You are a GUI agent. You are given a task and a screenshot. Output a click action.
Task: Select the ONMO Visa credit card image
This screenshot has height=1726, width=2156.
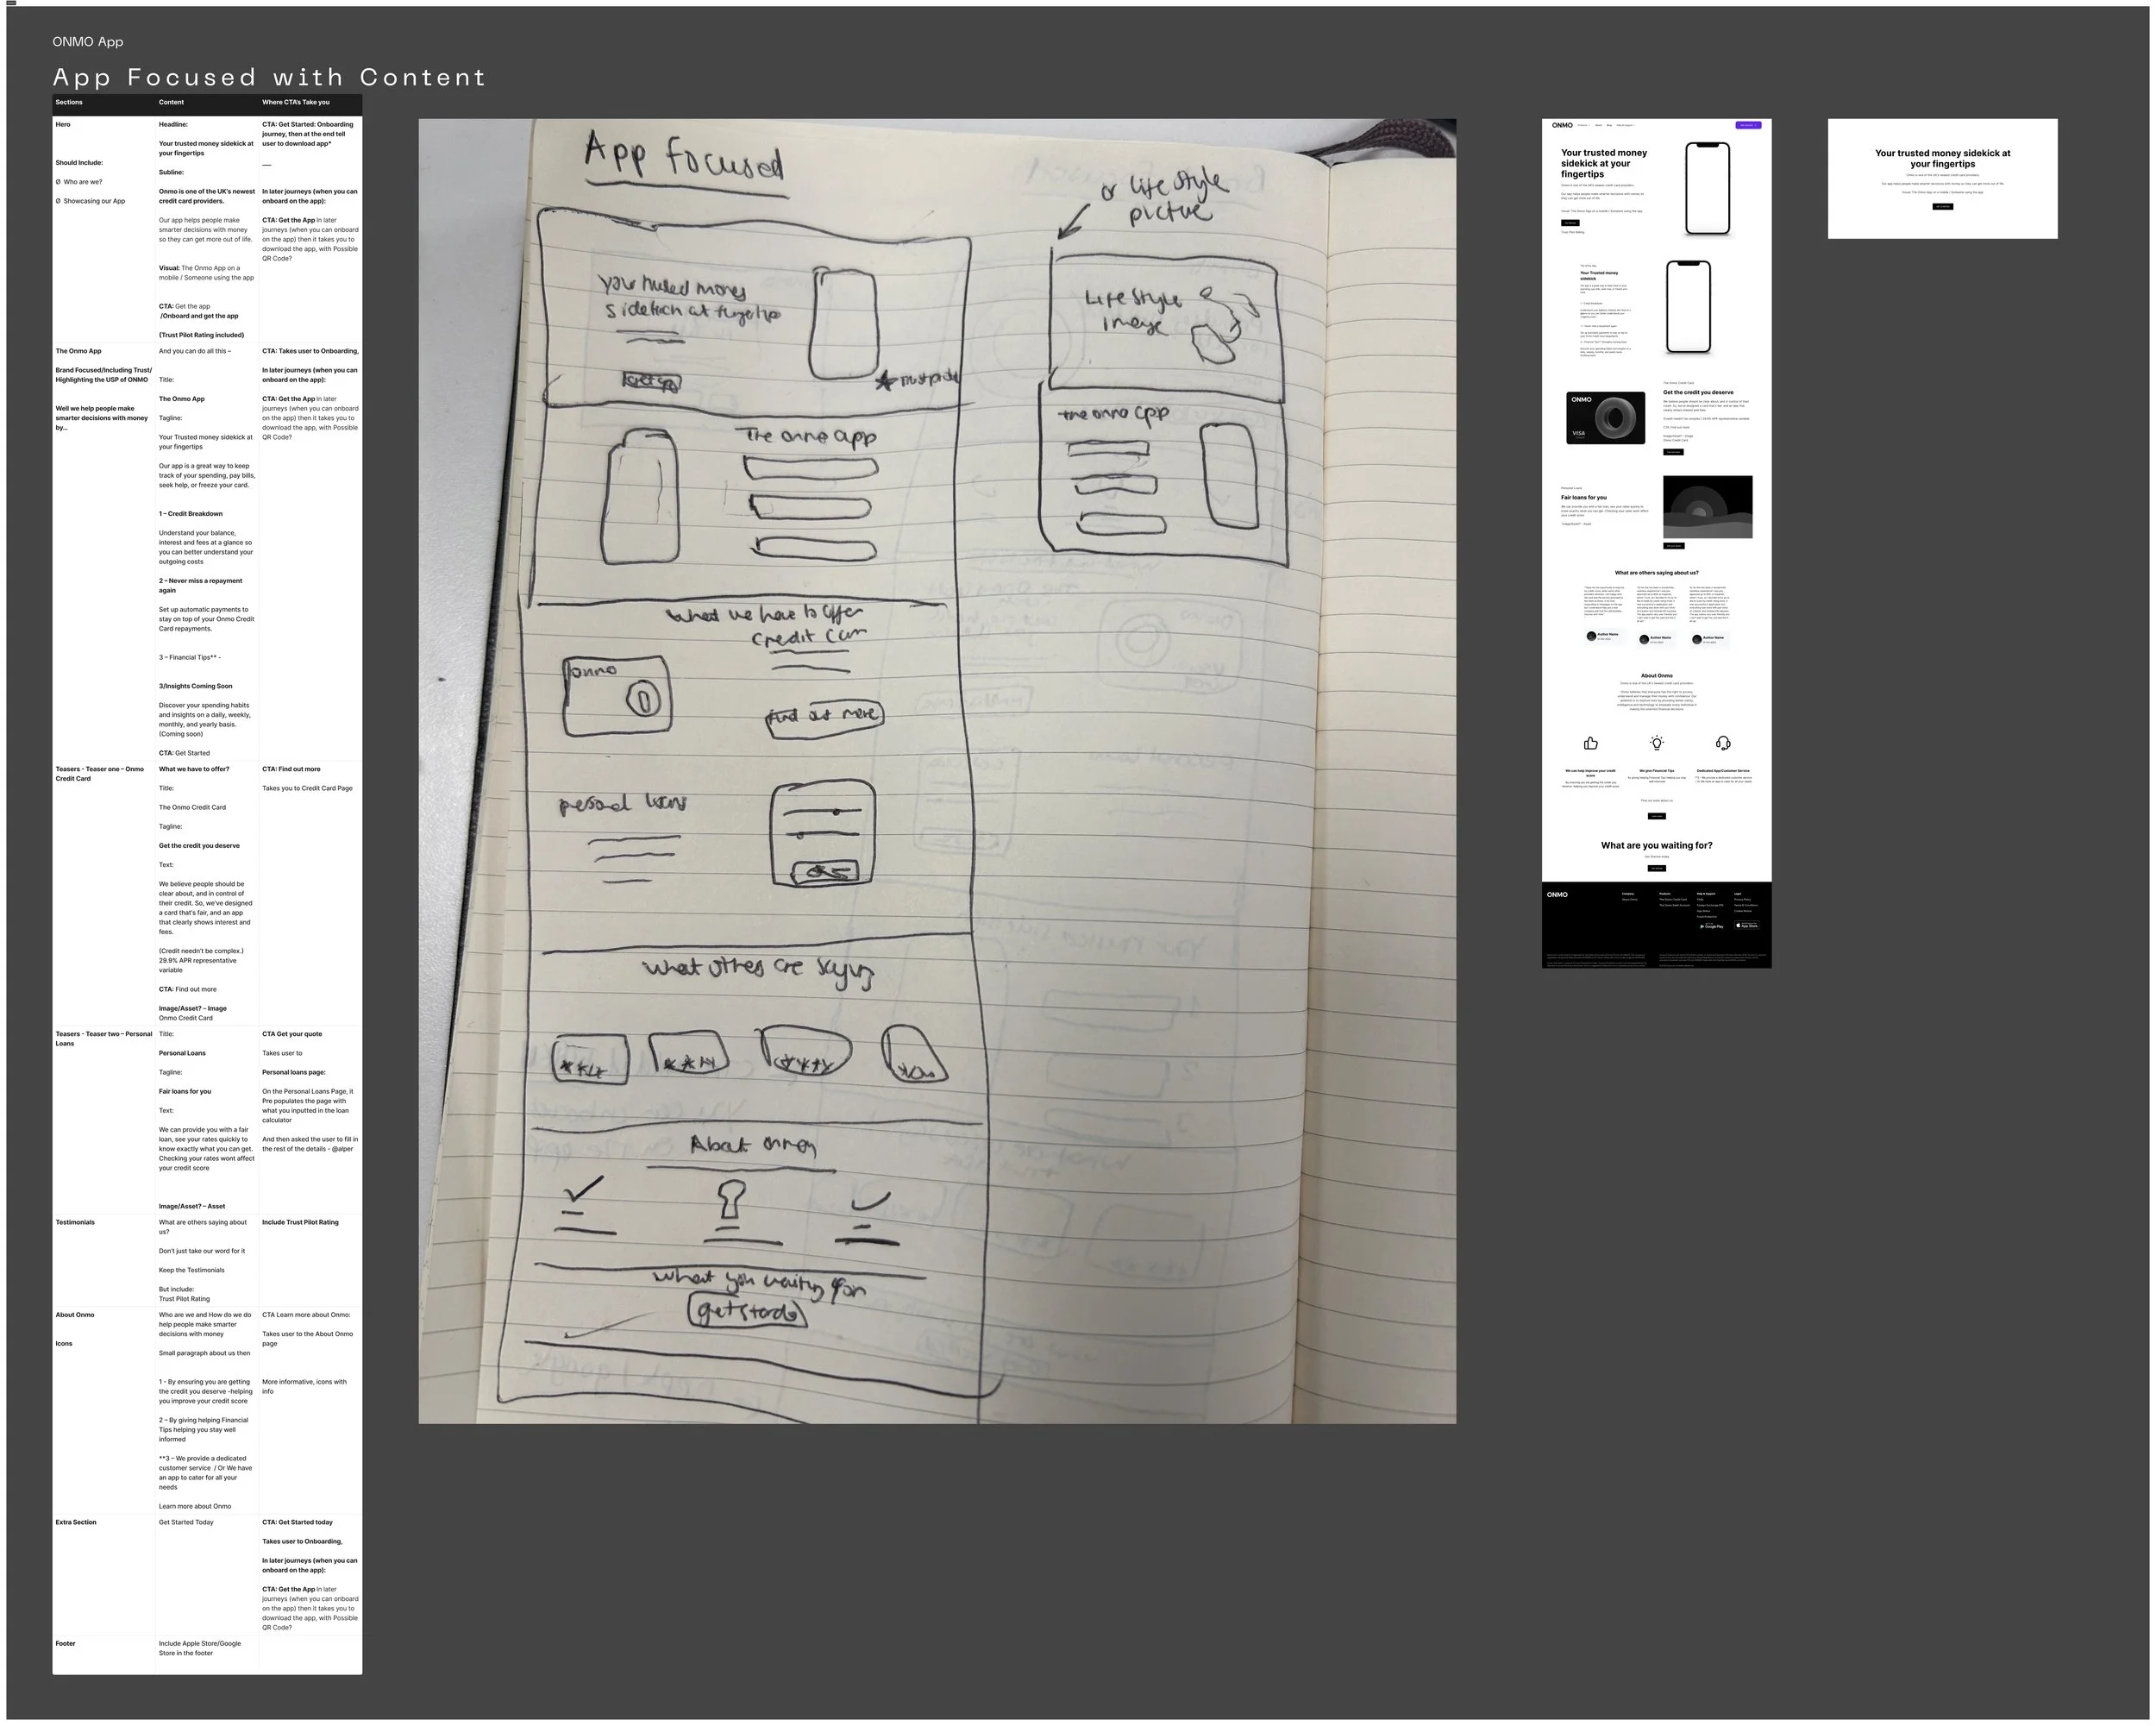coord(1605,418)
